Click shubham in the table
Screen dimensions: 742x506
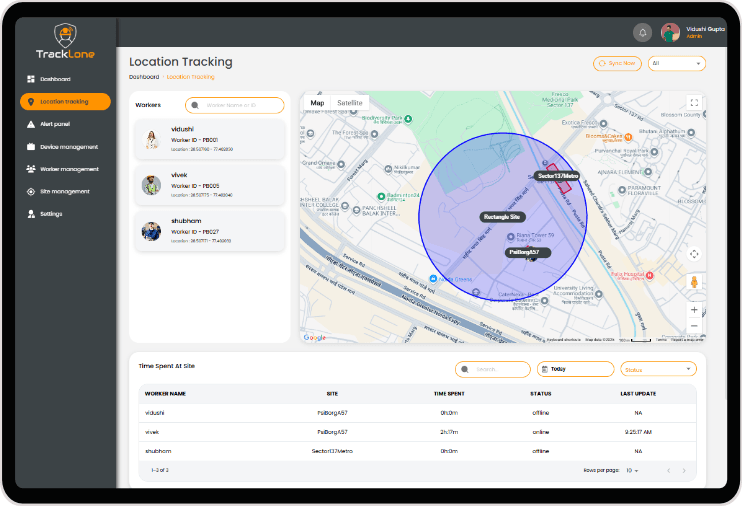(158, 451)
